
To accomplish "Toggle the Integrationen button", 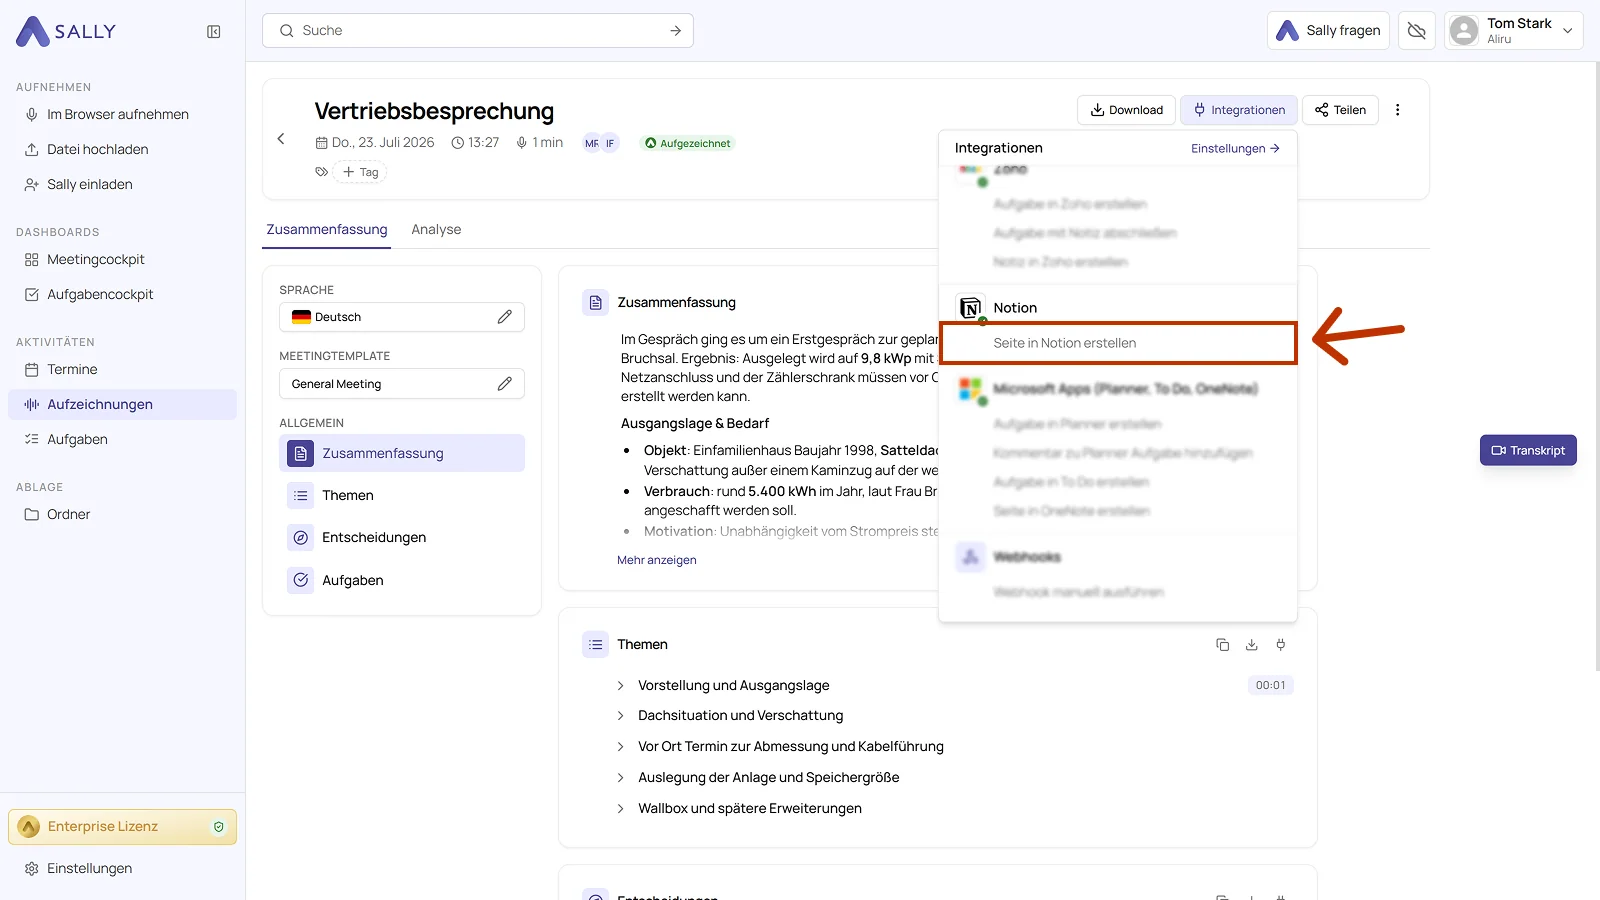I will coord(1239,110).
